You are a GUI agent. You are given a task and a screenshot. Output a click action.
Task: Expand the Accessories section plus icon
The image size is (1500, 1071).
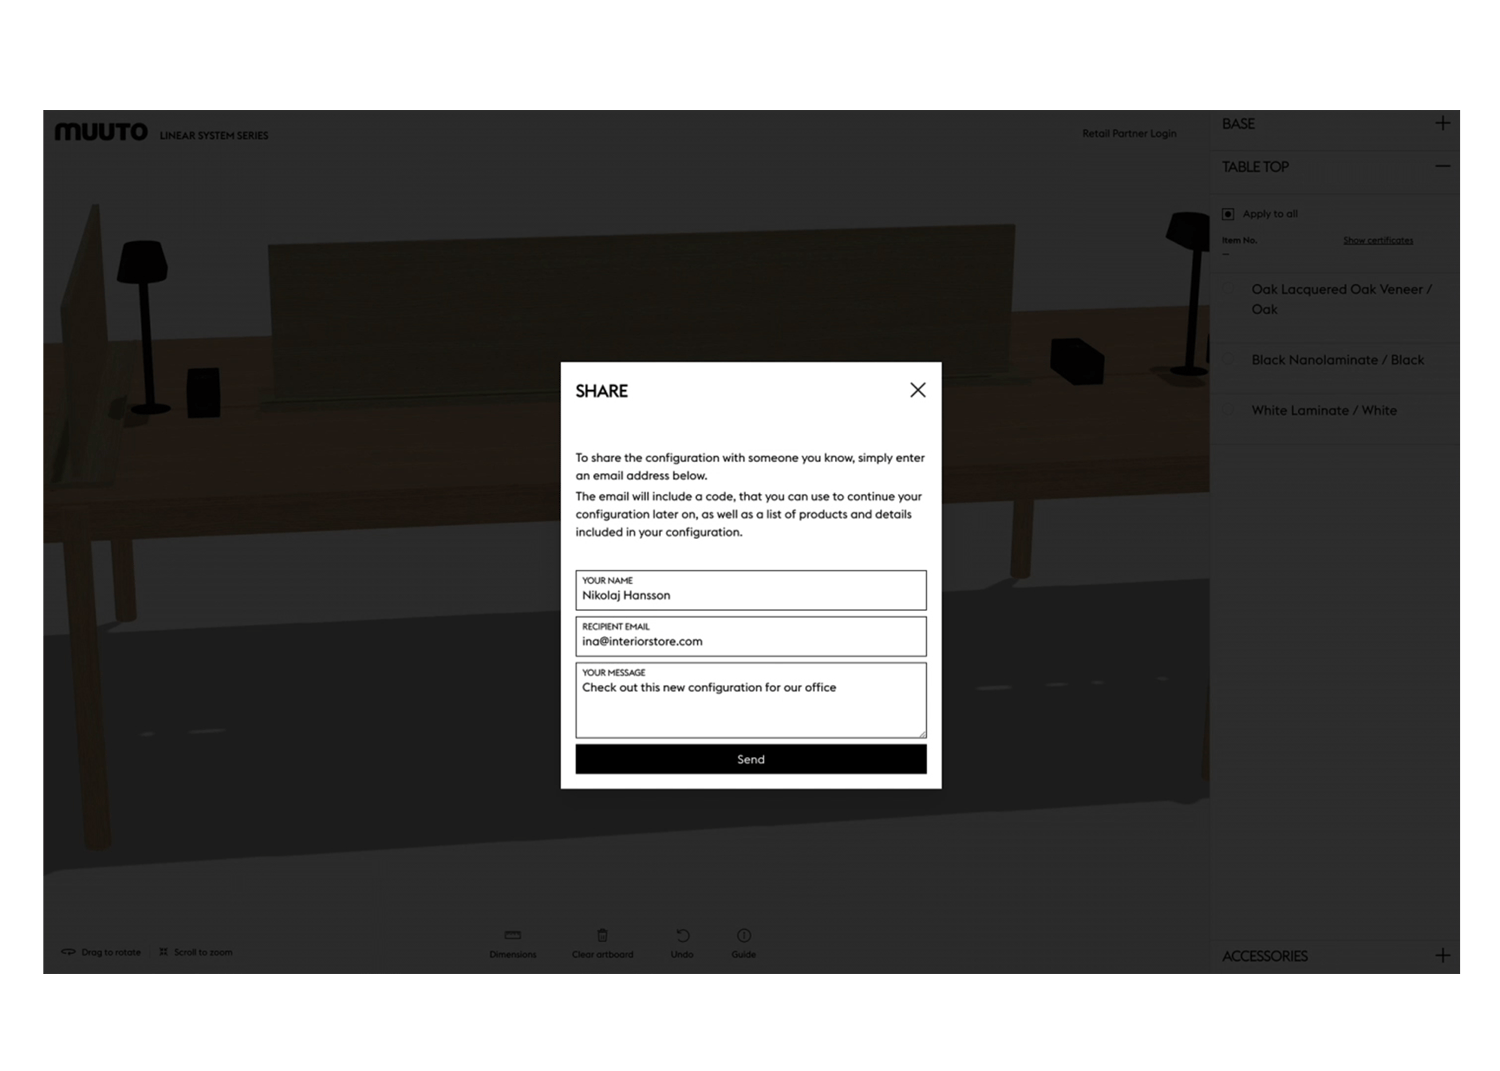[x=1442, y=955]
